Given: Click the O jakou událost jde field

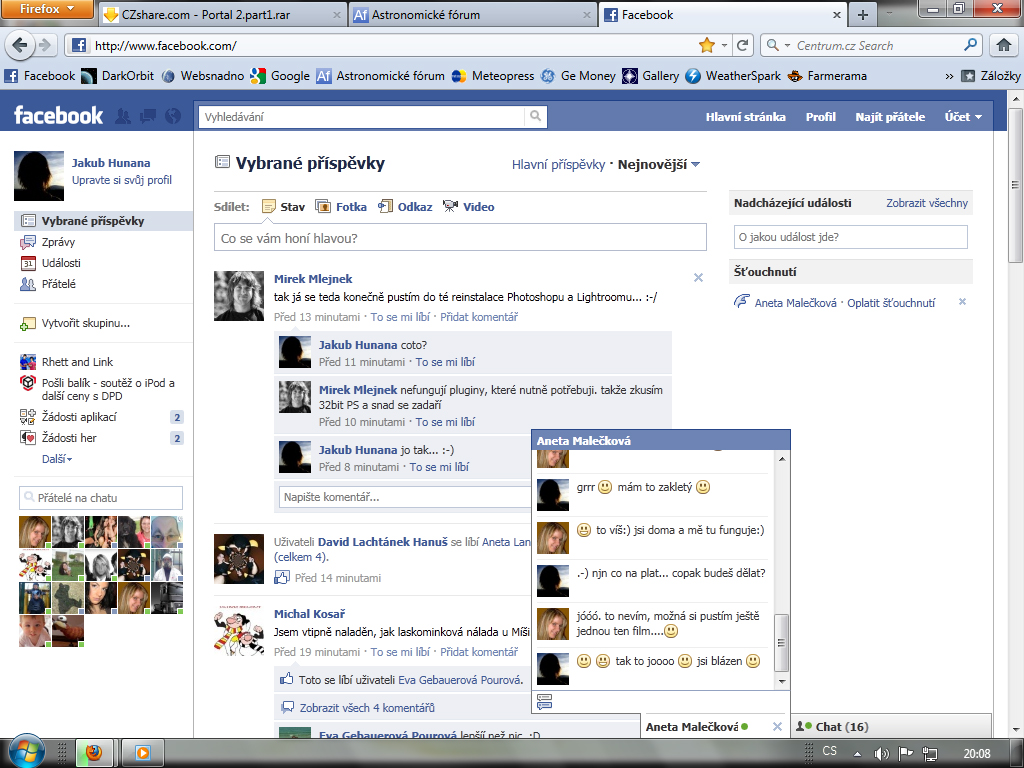Looking at the screenshot, I should [x=850, y=237].
